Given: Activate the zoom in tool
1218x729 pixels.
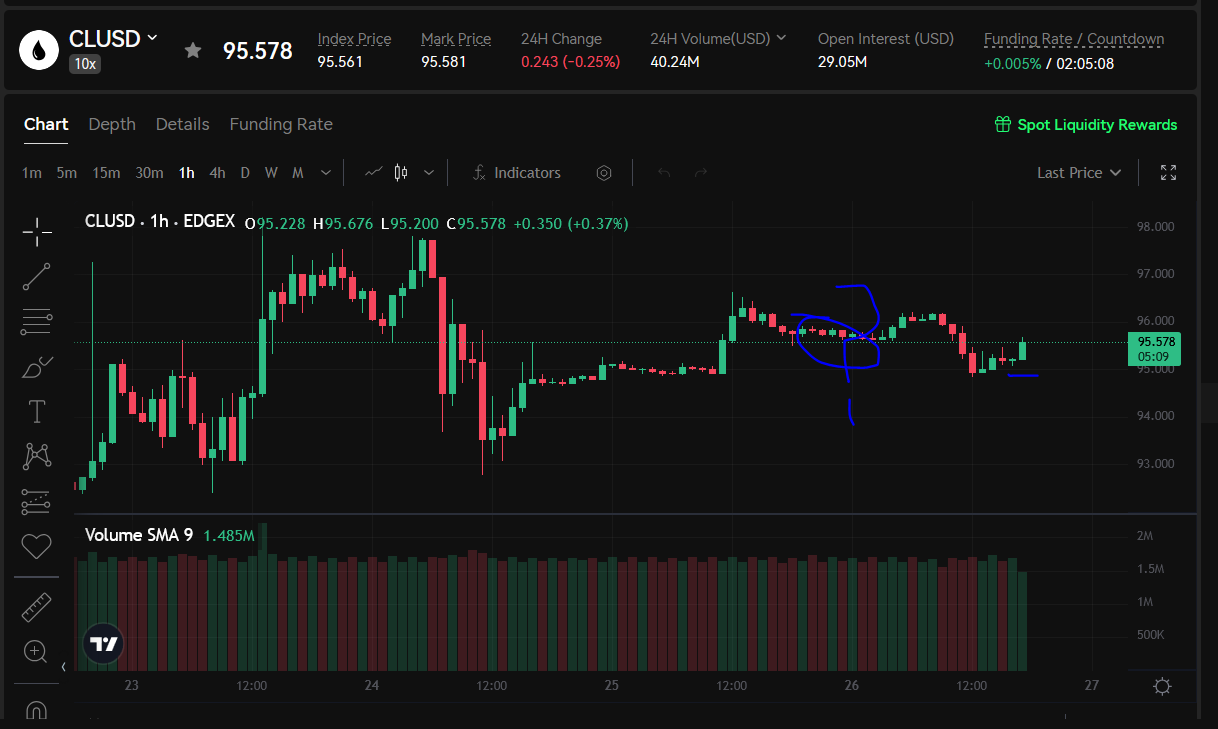Looking at the screenshot, I should click(x=37, y=652).
